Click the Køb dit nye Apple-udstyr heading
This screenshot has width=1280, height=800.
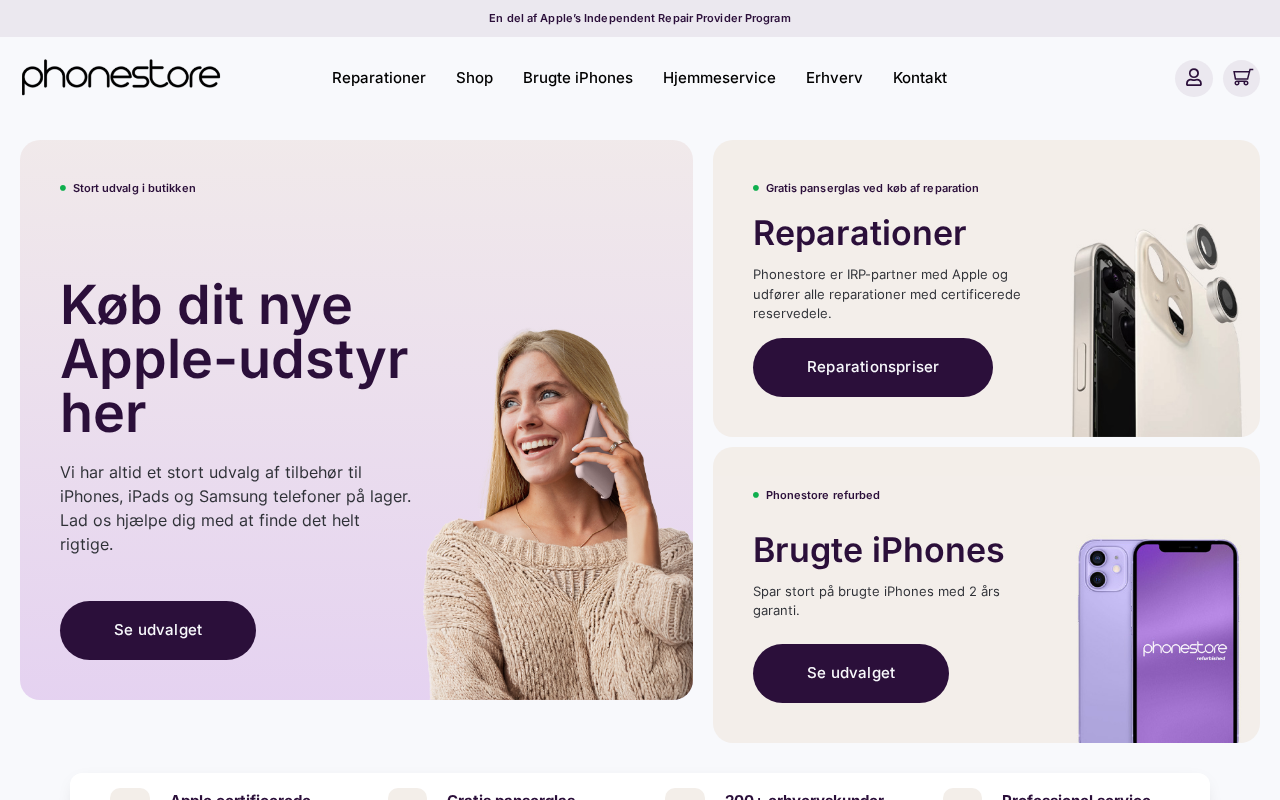[234, 359]
